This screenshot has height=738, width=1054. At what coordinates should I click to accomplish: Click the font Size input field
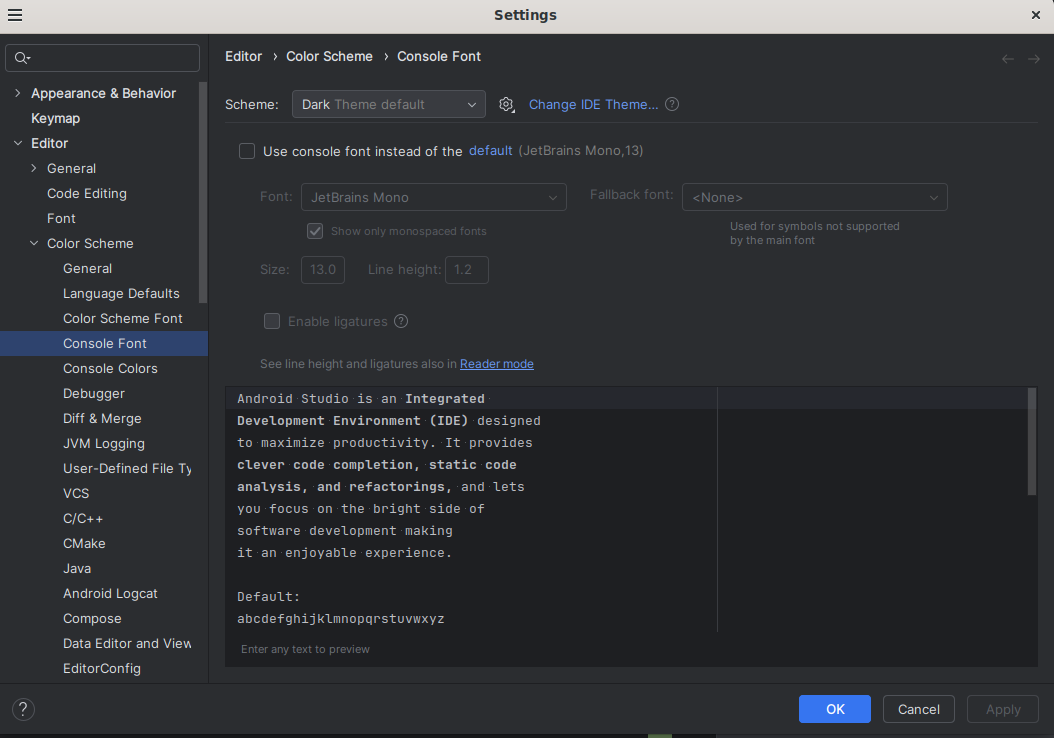pos(323,270)
